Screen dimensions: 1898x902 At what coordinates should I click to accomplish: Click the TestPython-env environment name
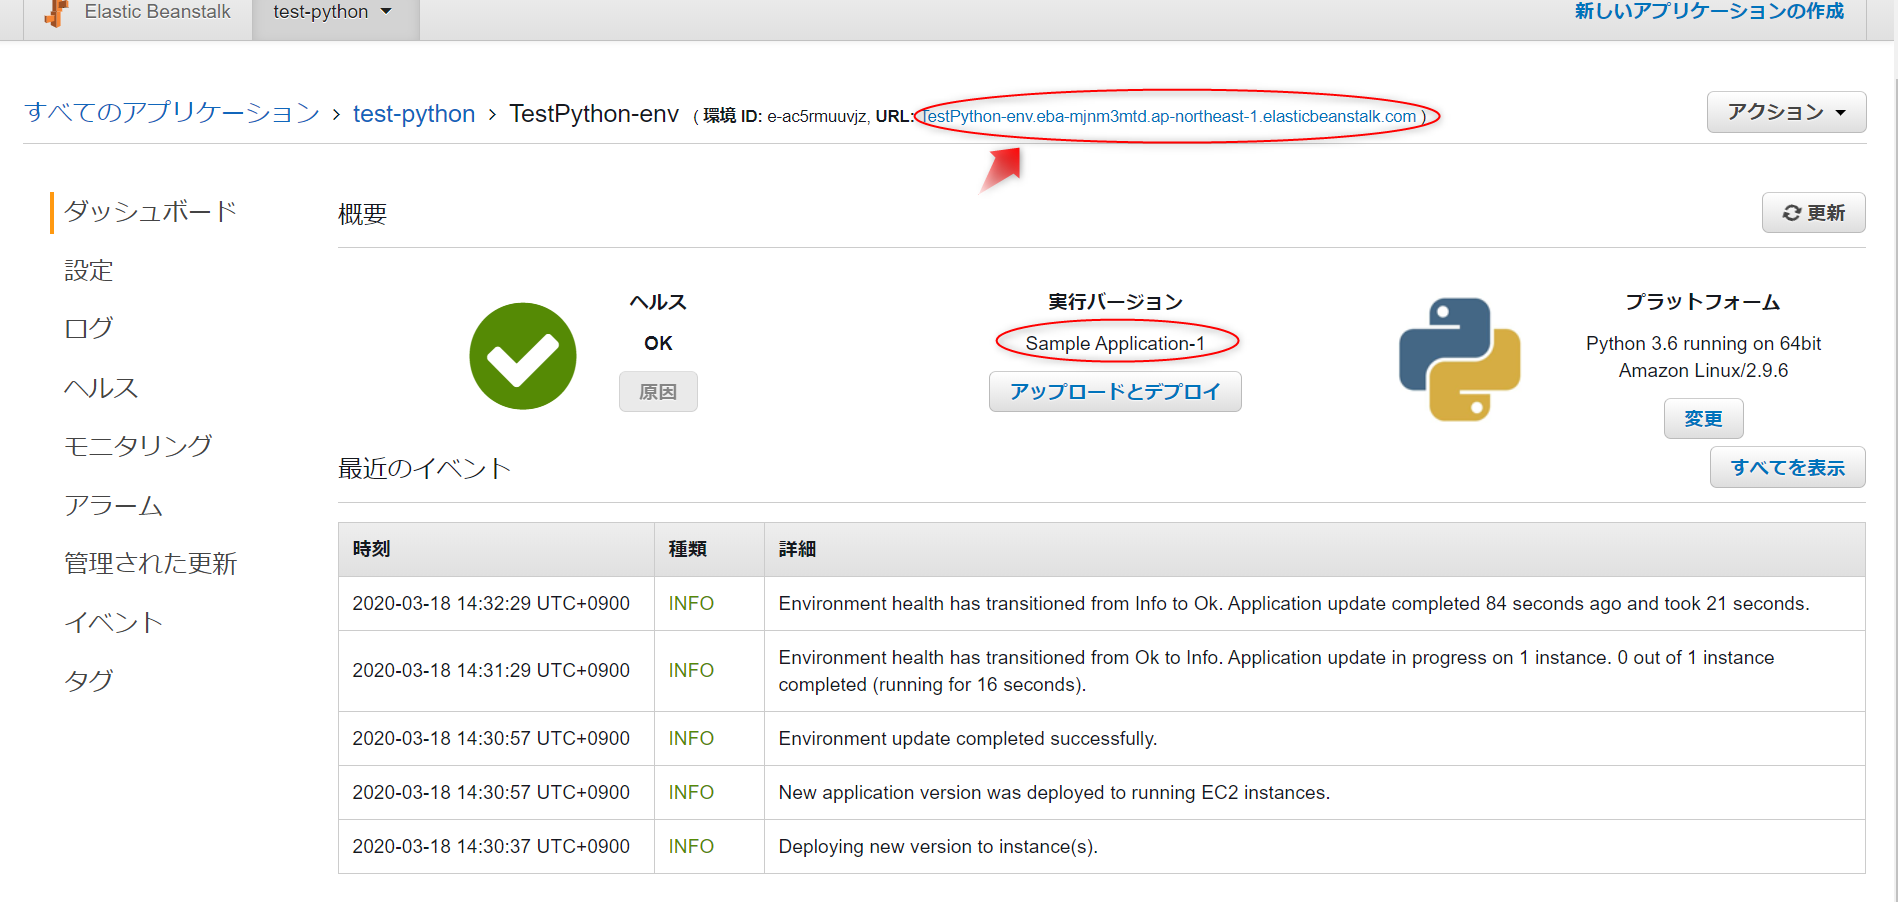coord(594,114)
